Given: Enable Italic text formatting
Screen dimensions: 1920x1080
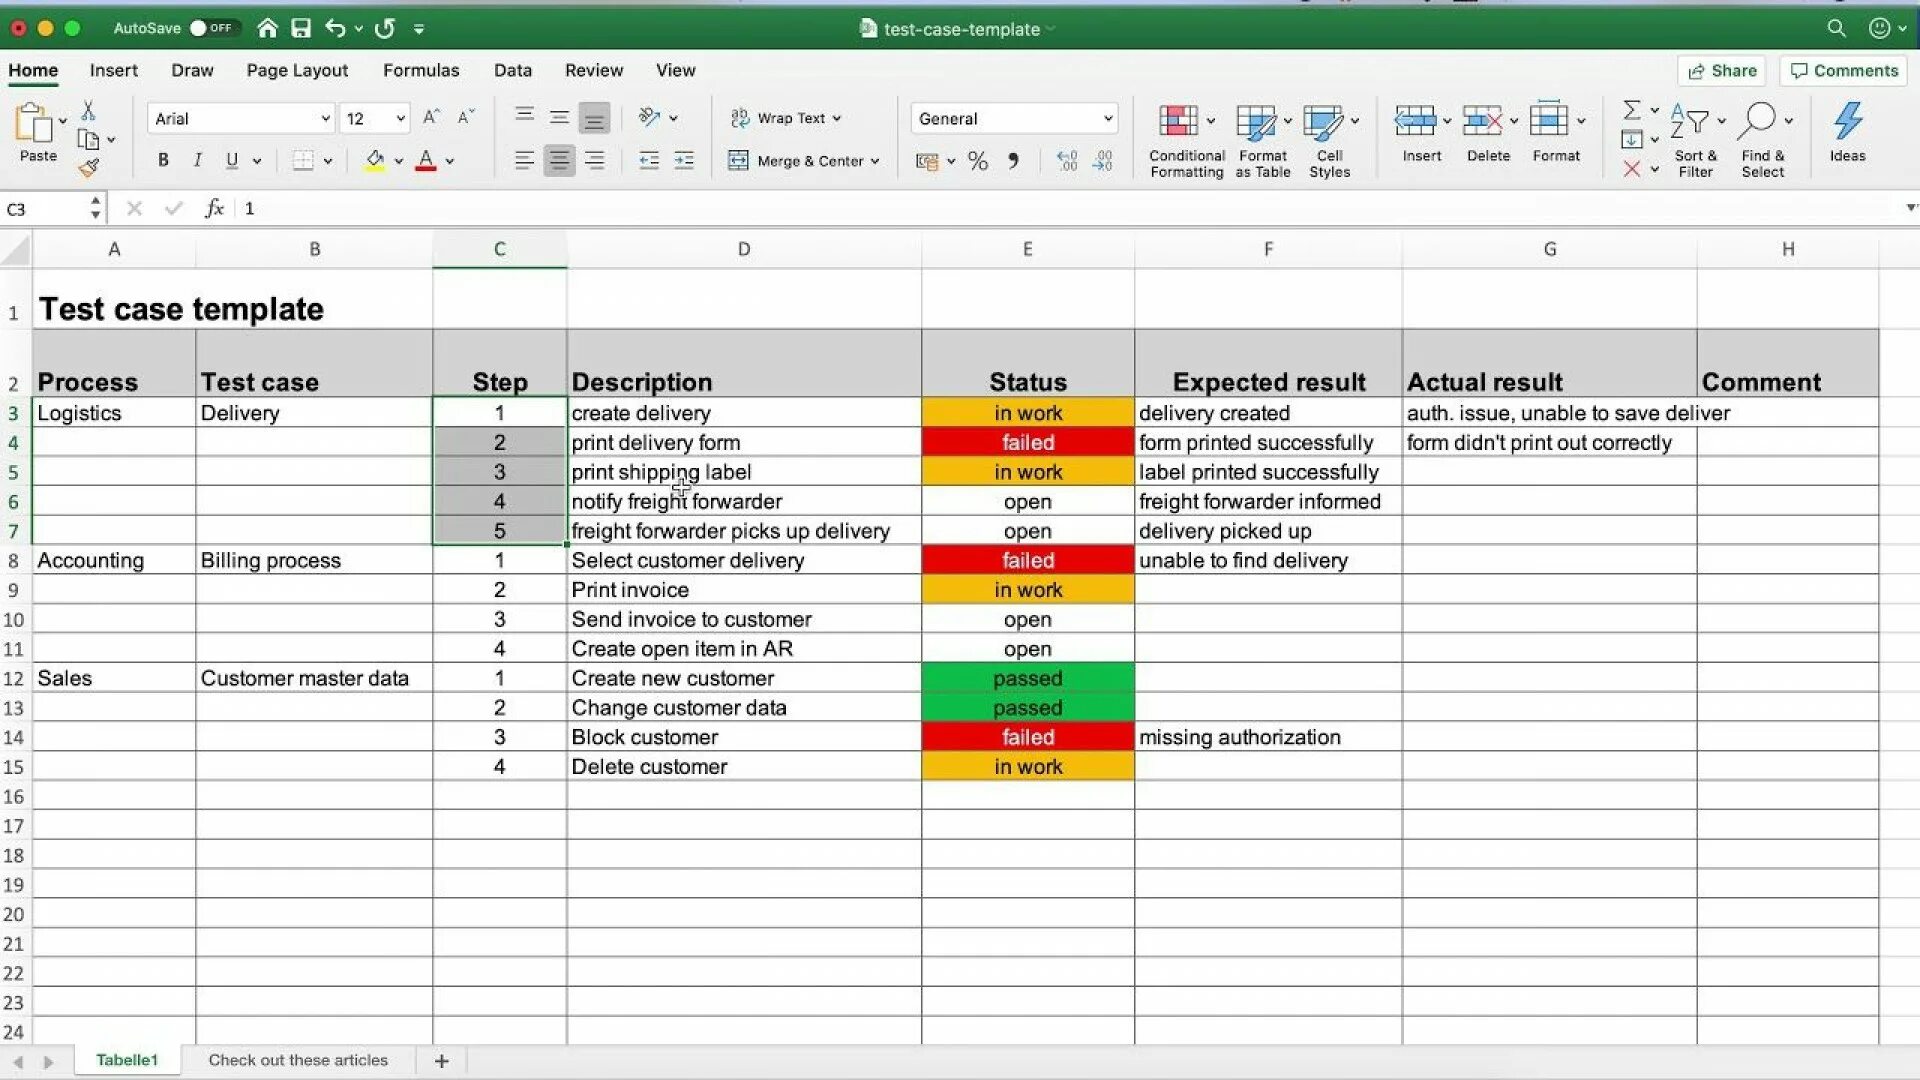Looking at the screenshot, I should tap(198, 160).
